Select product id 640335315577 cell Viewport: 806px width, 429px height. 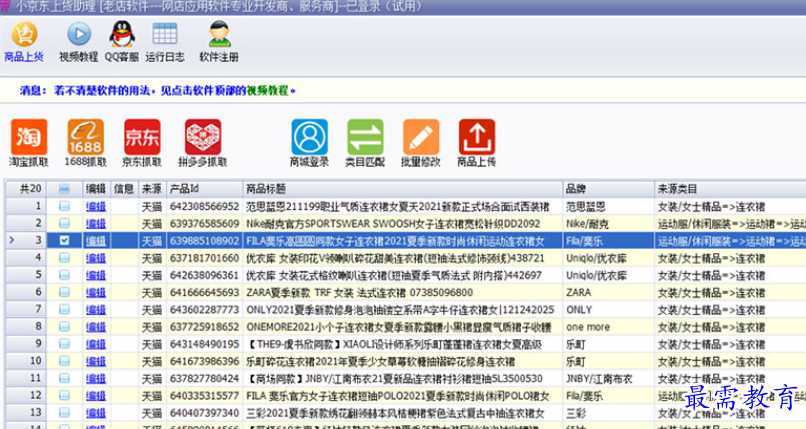point(205,396)
